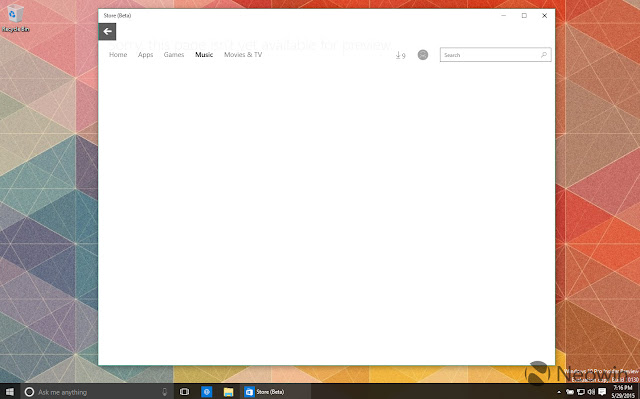The height and width of the screenshot is (399, 640).
Task: Maximize the Store (Beta) window
Action: click(x=524, y=16)
